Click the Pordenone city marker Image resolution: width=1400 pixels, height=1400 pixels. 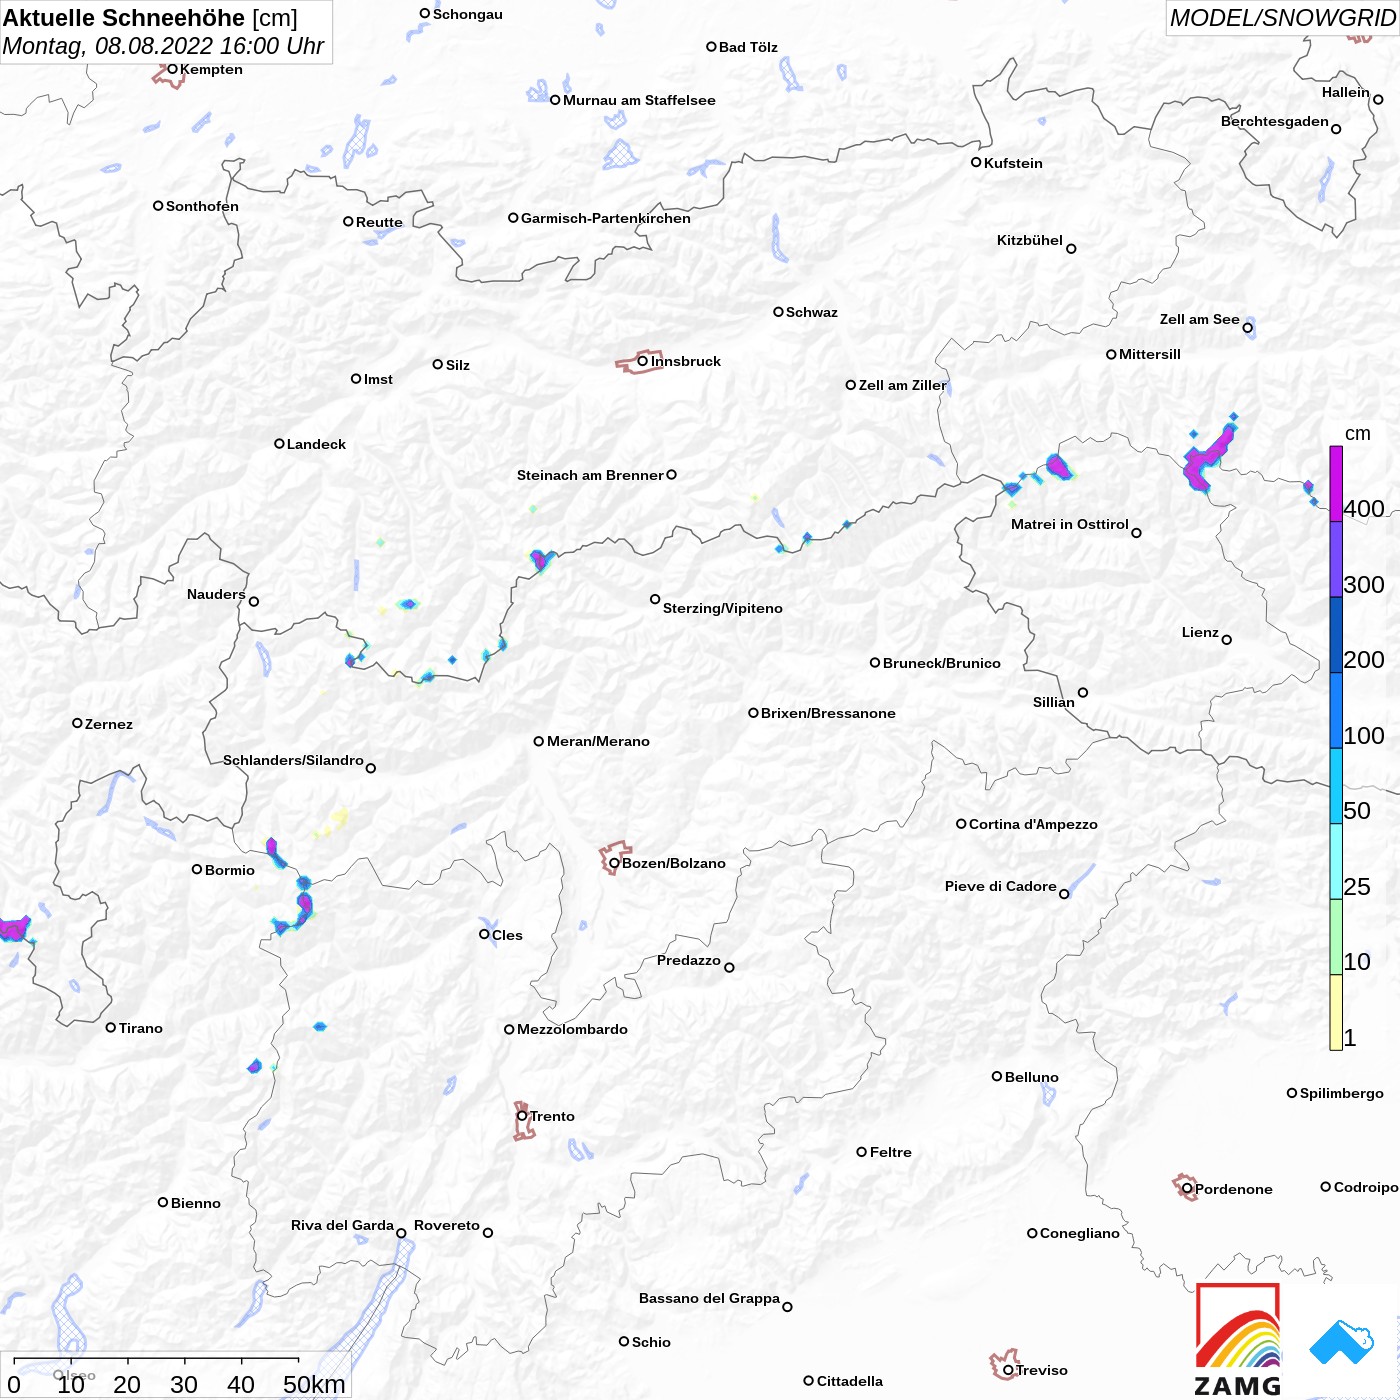tap(1187, 1189)
